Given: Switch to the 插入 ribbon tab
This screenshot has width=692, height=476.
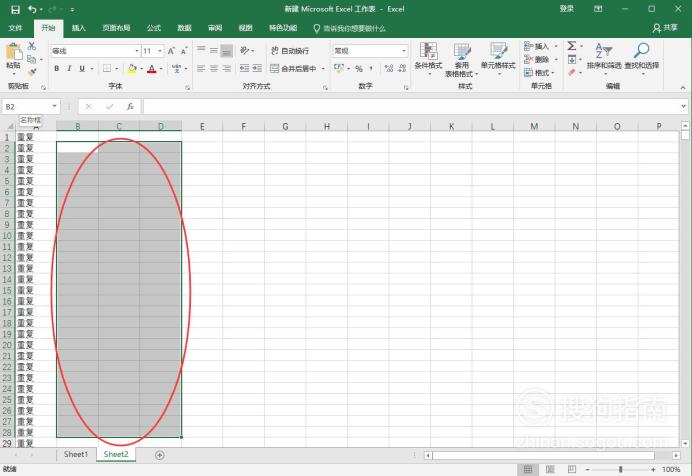Looking at the screenshot, I should pyautogui.click(x=79, y=28).
